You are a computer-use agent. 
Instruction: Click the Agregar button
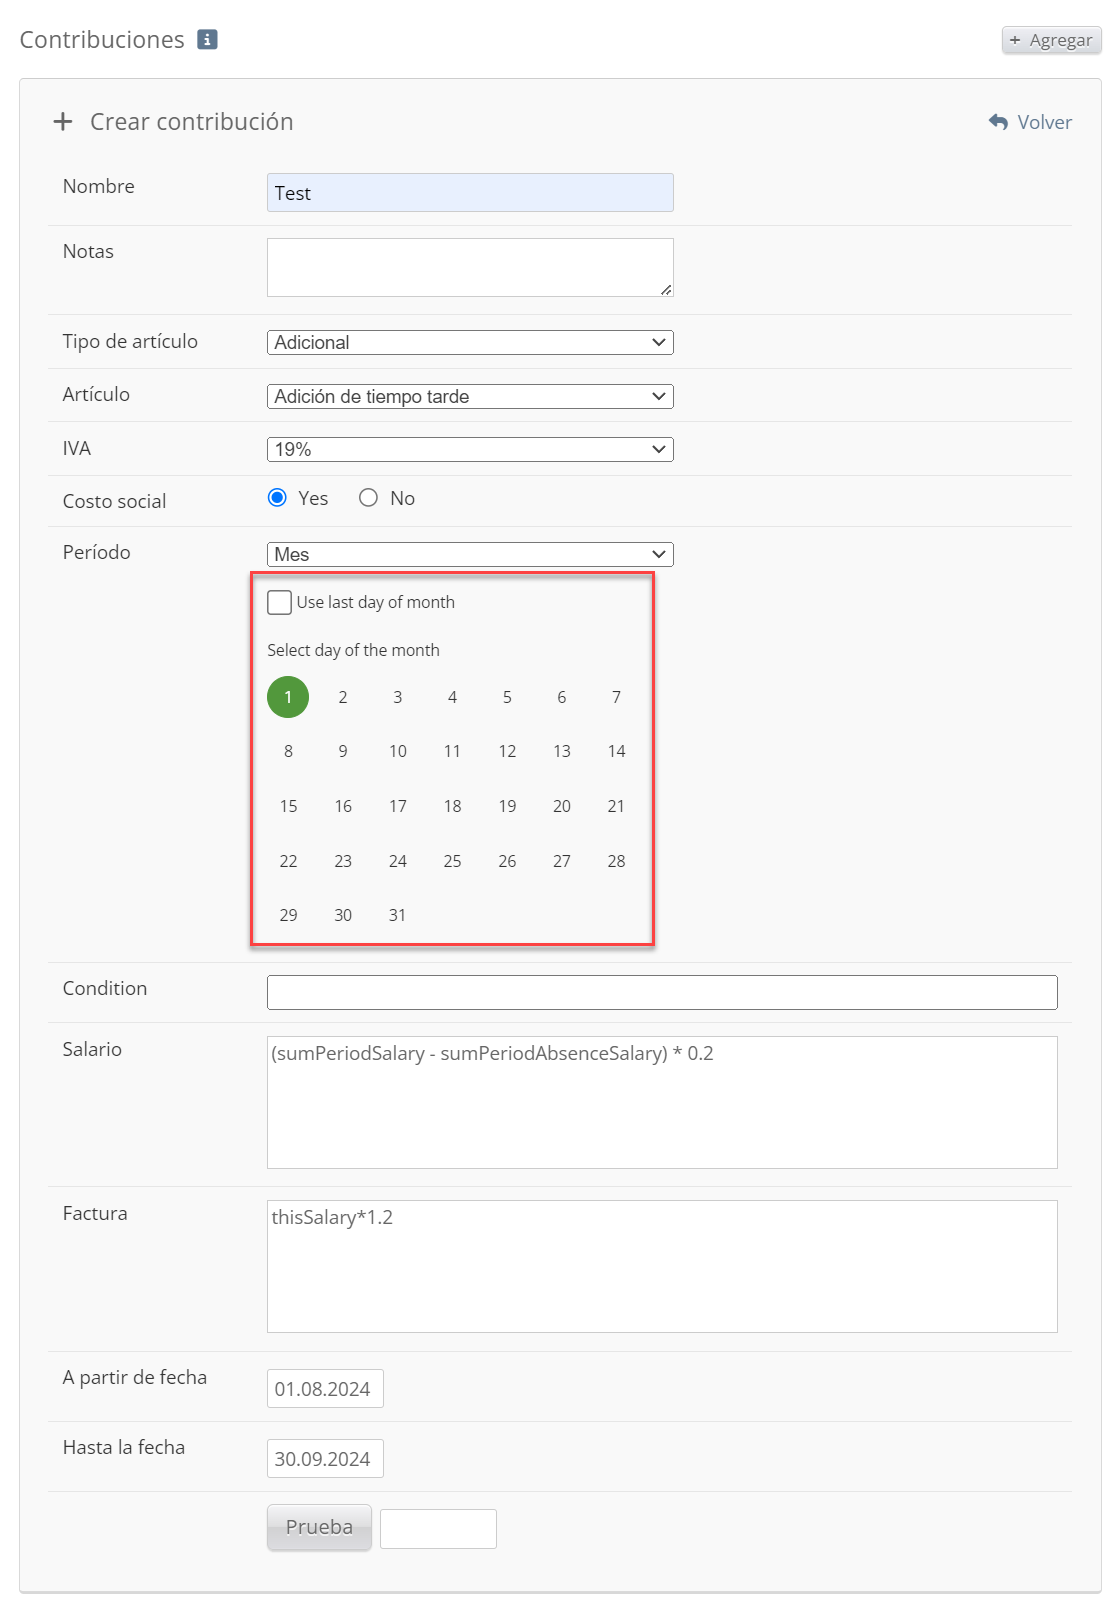(x=1050, y=40)
